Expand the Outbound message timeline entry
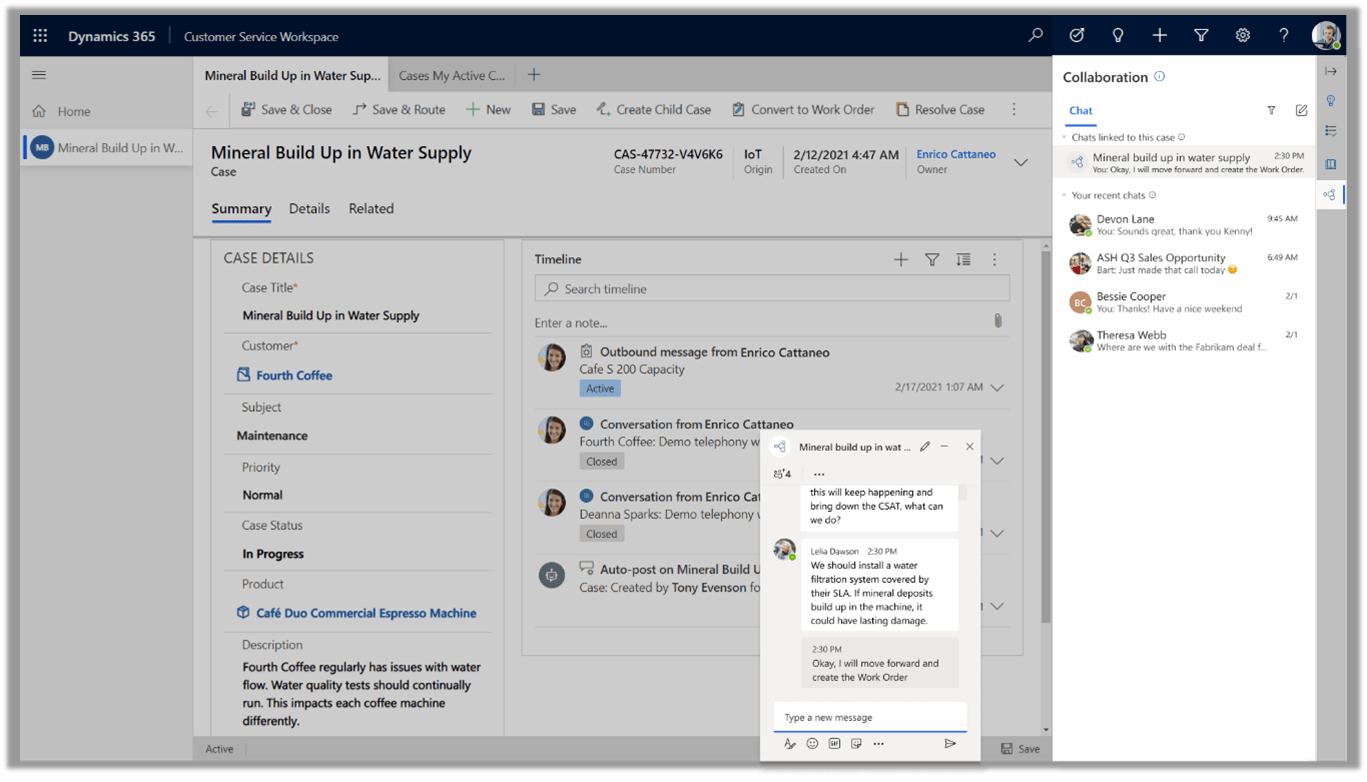This screenshot has width=1367, height=782. click(997, 388)
